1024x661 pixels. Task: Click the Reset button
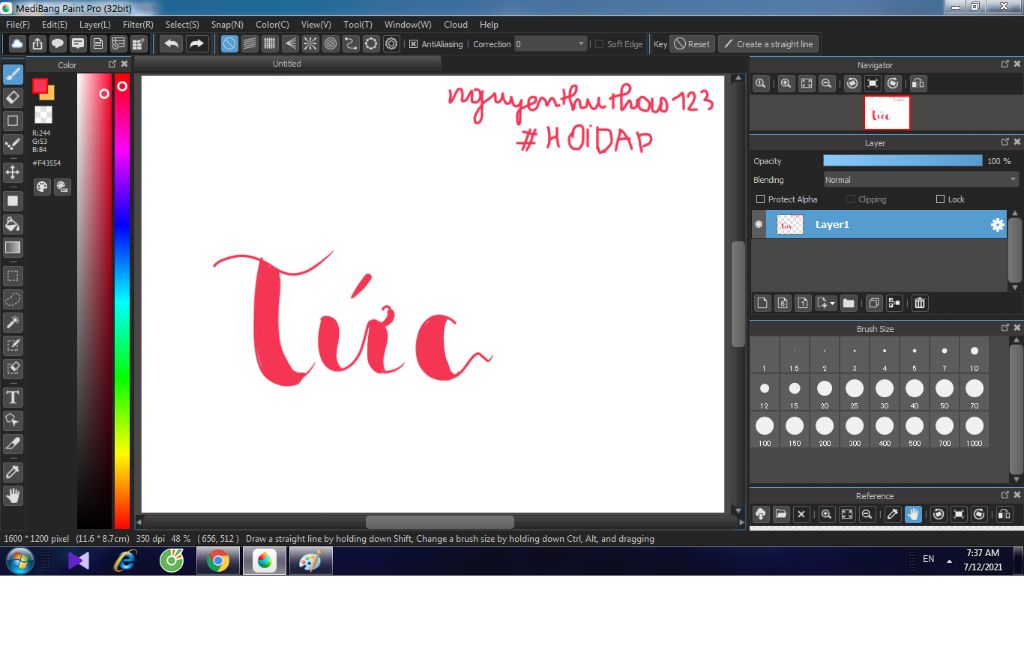(692, 44)
